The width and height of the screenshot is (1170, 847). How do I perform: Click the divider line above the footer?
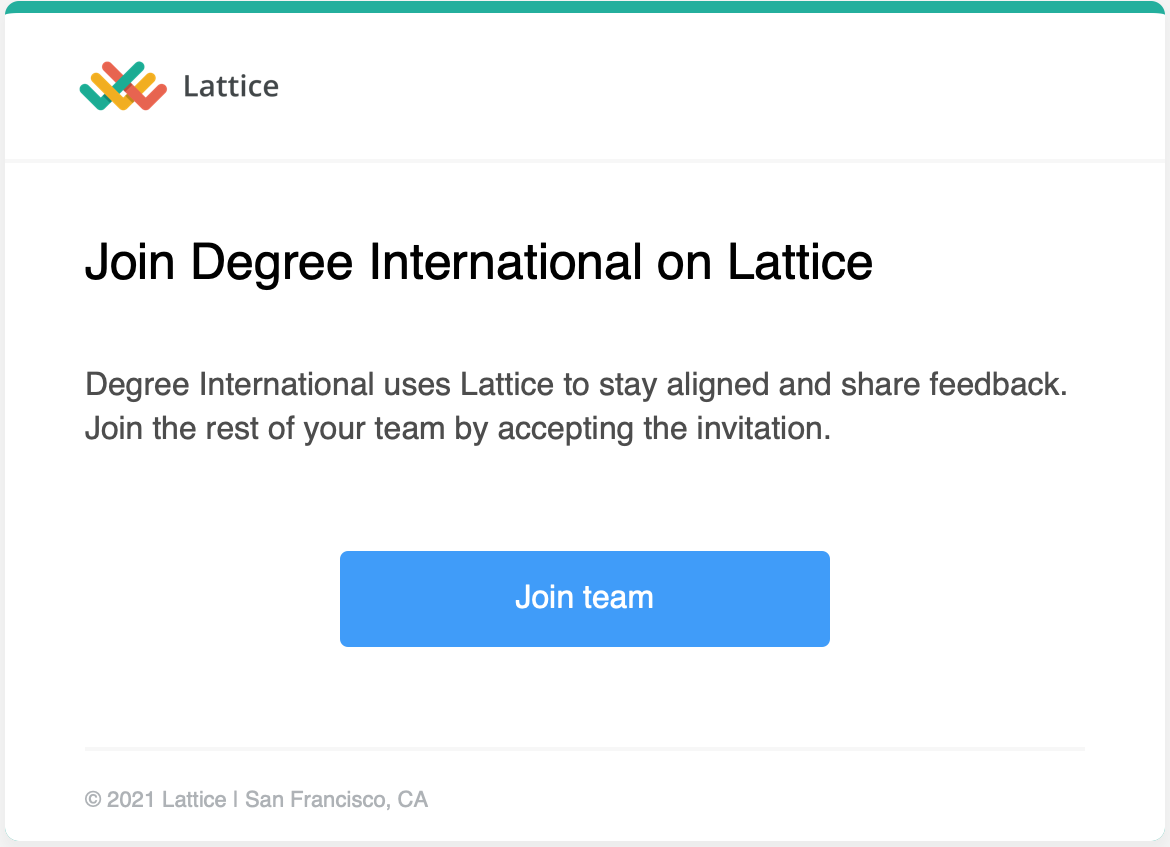(x=585, y=748)
